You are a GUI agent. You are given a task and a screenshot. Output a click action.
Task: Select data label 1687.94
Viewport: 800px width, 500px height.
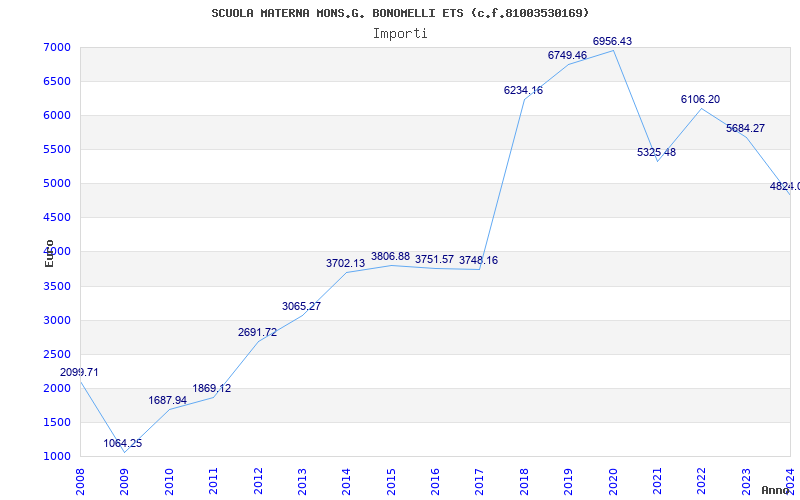pyautogui.click(x=167, y=401)
